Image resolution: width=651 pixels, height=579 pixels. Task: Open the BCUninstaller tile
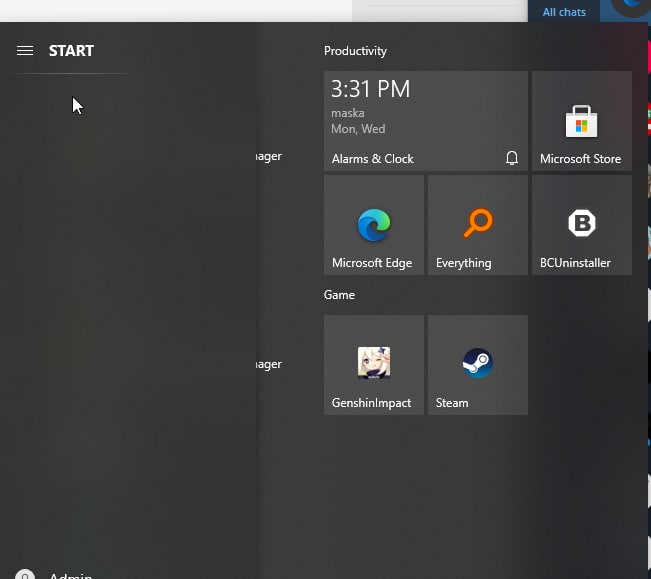[582, 225]
